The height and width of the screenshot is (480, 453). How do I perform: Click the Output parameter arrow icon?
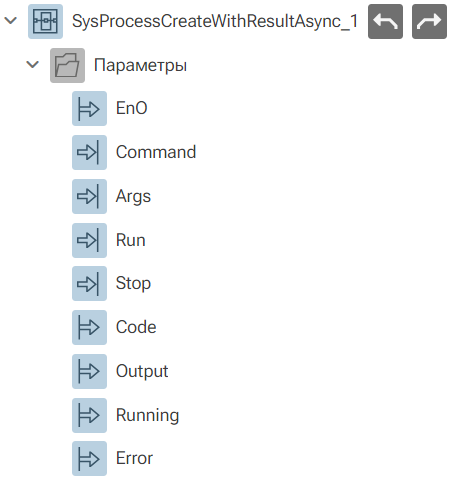click(x=89, y=371)
